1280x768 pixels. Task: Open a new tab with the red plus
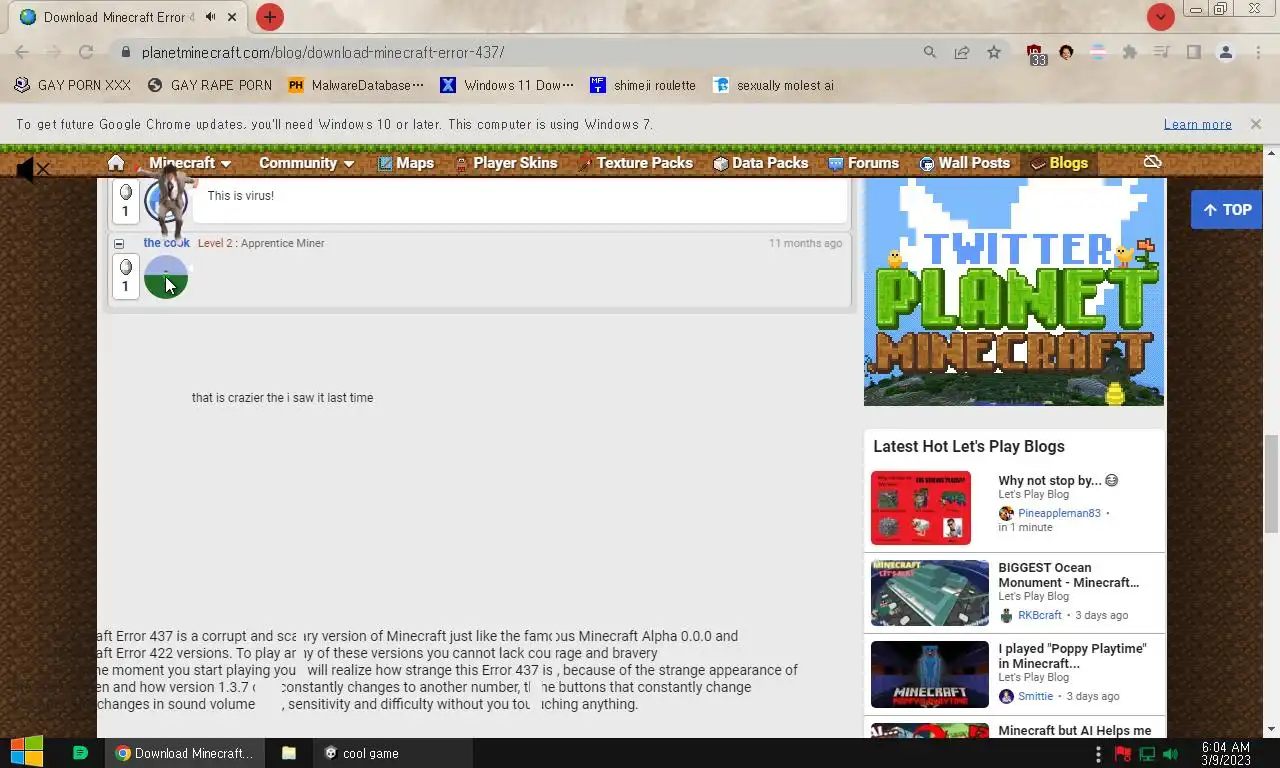click(x=270, y=17)
